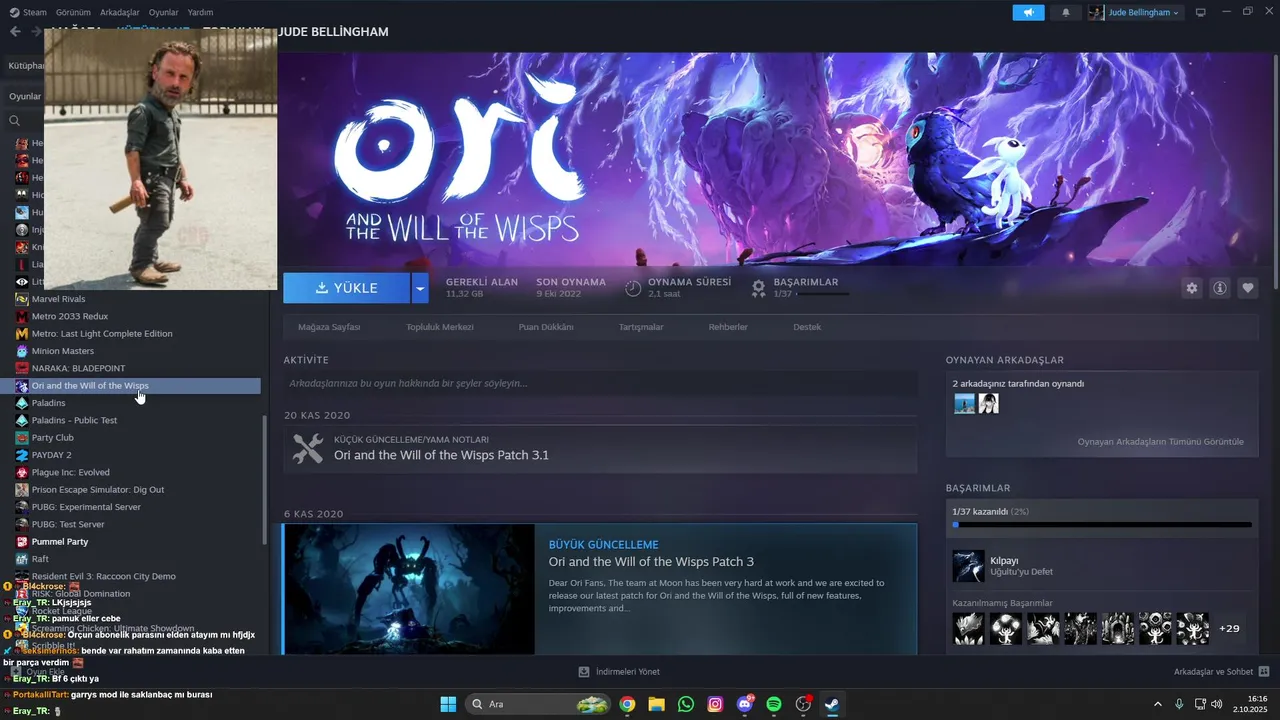Open the Kılpayı achievement icon

[968, 566]
